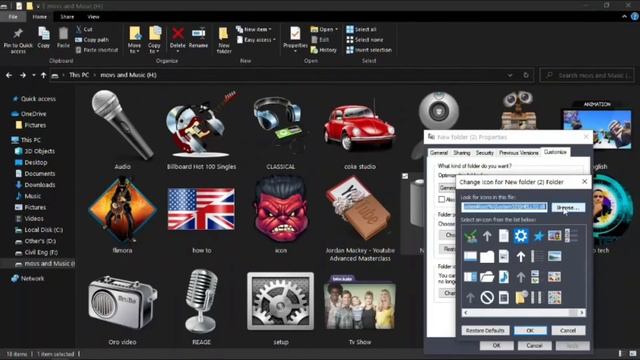Click History in the Open group
This screenshot has height=360, width=640.
[324, 50]
